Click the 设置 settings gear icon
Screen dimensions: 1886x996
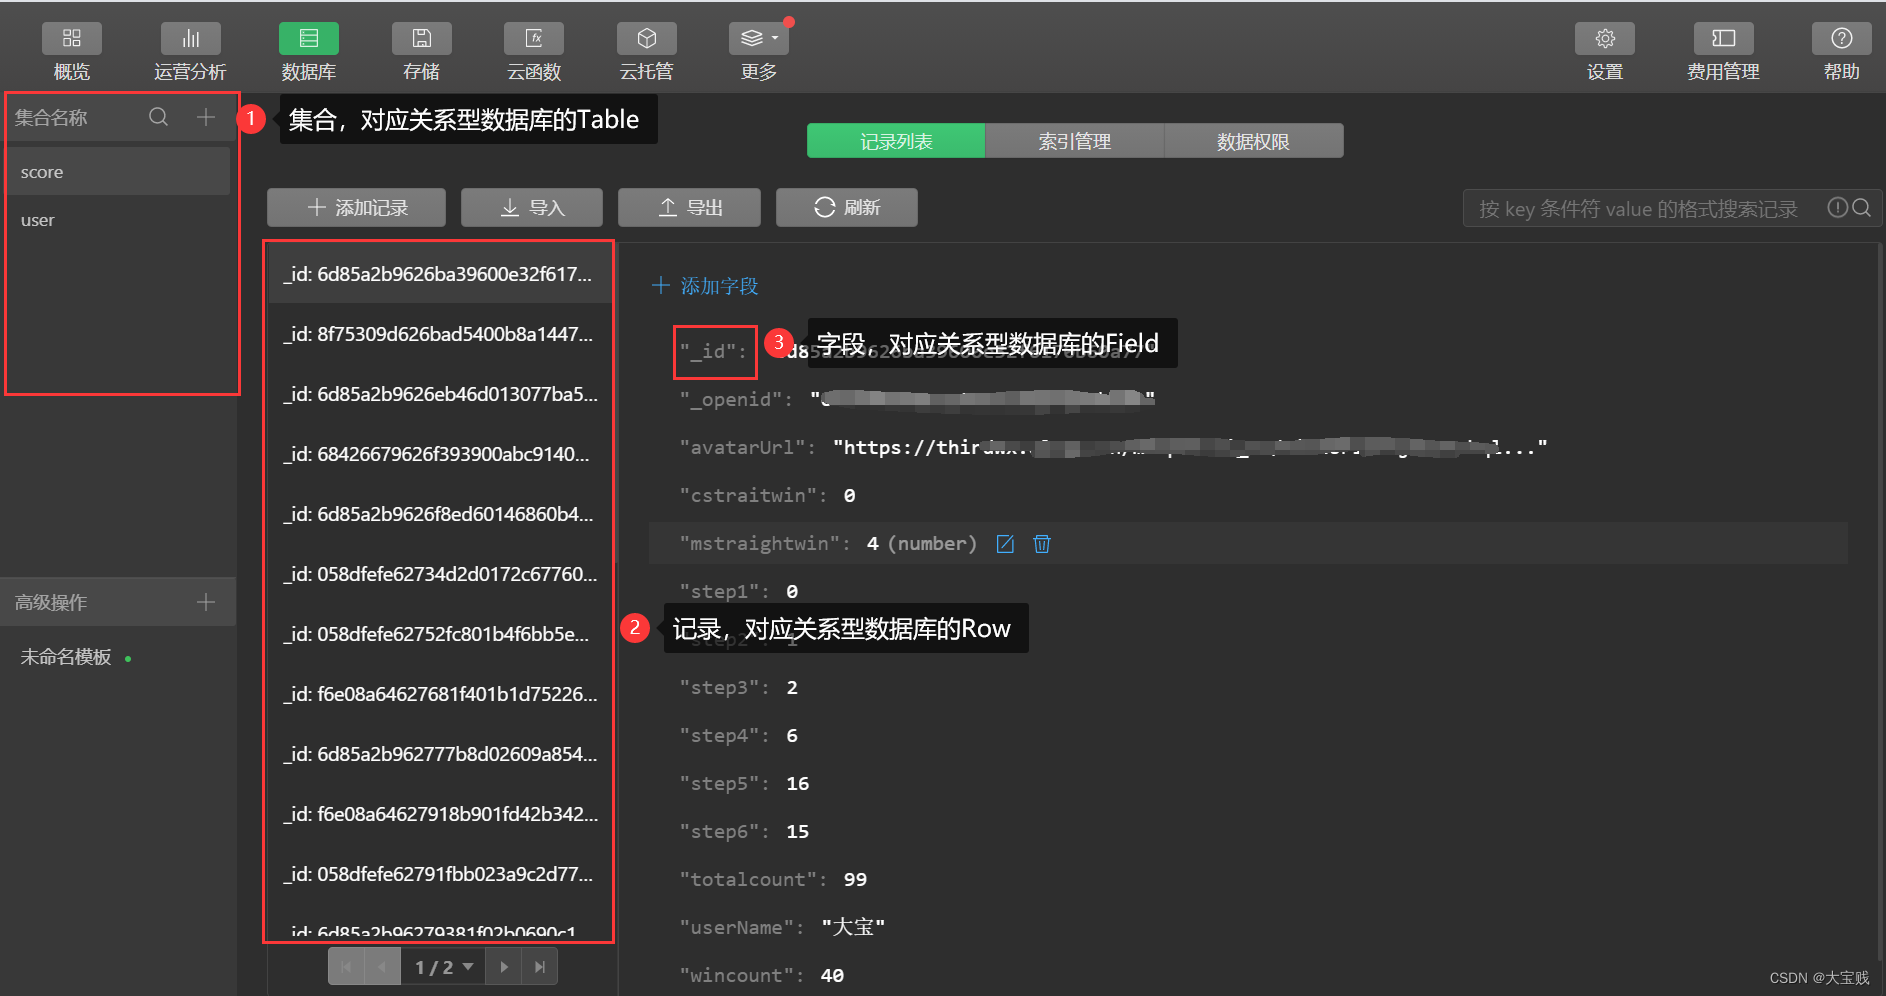pyautogui.click(x=1604, y=40)
